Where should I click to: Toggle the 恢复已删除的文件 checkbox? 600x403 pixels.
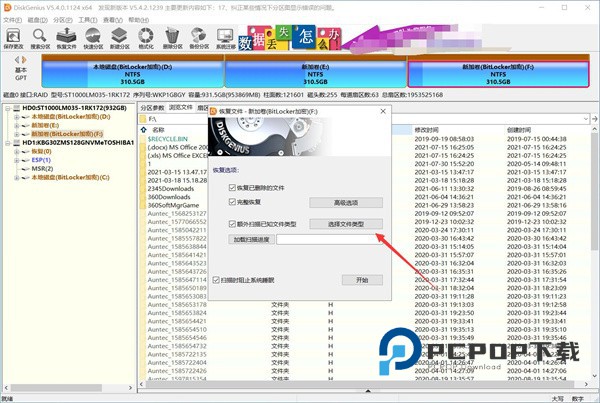(231, 188)
